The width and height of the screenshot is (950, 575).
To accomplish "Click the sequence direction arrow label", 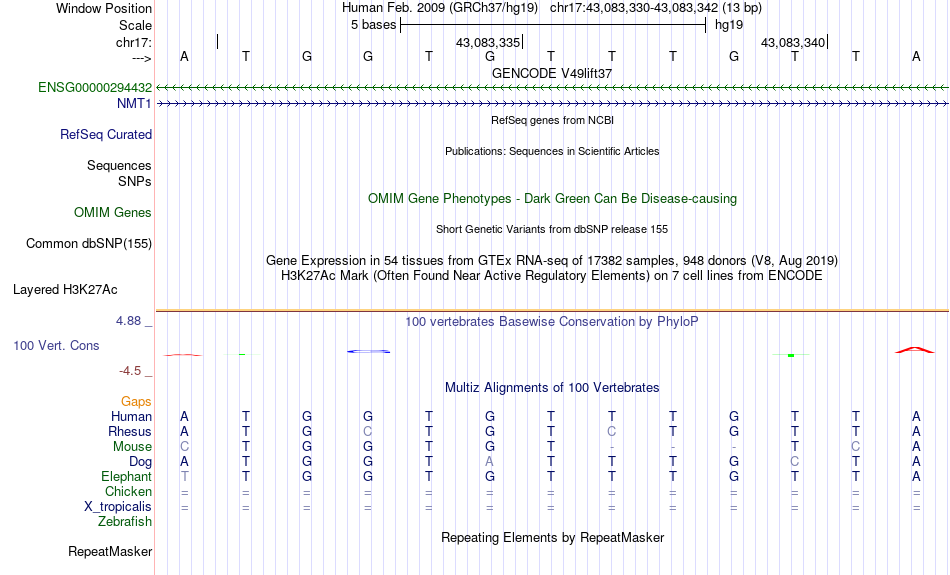I will tap(142, 58).
